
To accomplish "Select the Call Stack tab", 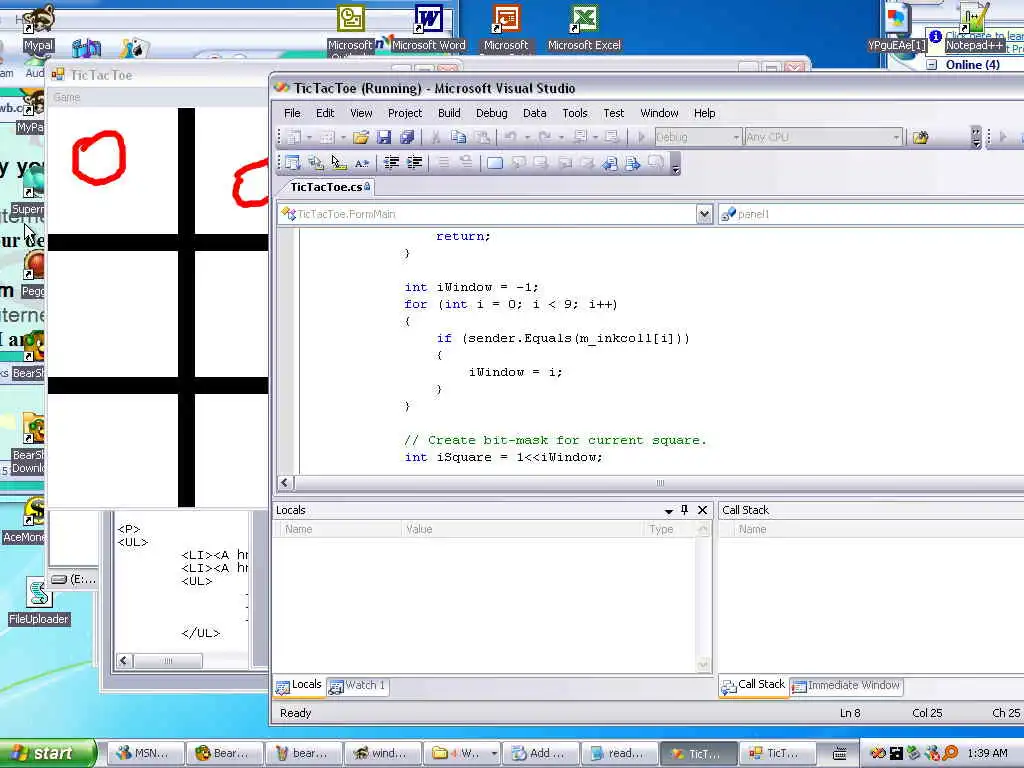I will click(x=754, y=685).
